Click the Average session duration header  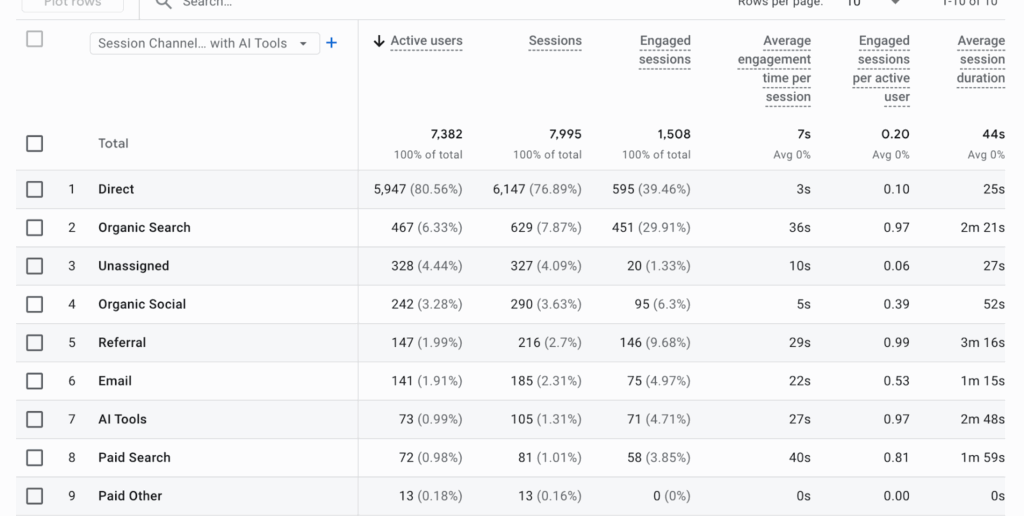[x=981, y=59]
